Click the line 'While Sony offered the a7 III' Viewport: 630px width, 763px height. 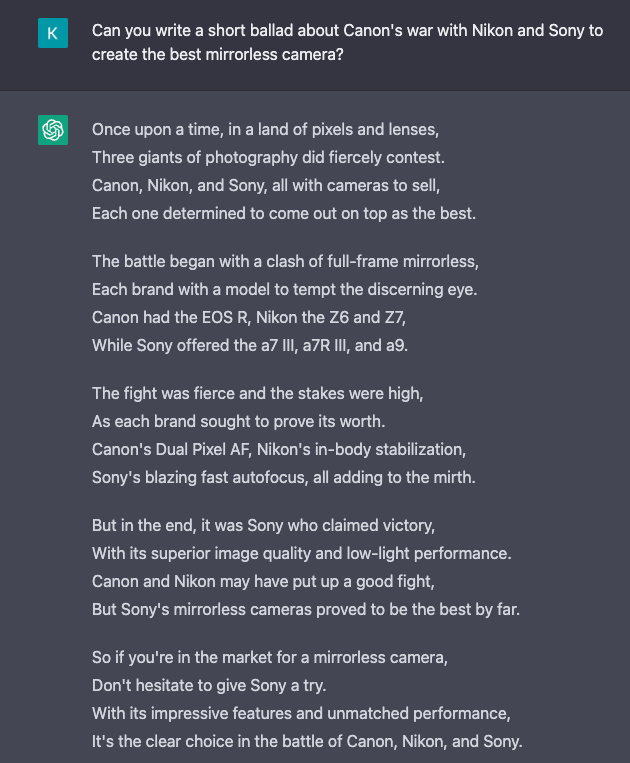pyautogui.click(x=250, y=345)
